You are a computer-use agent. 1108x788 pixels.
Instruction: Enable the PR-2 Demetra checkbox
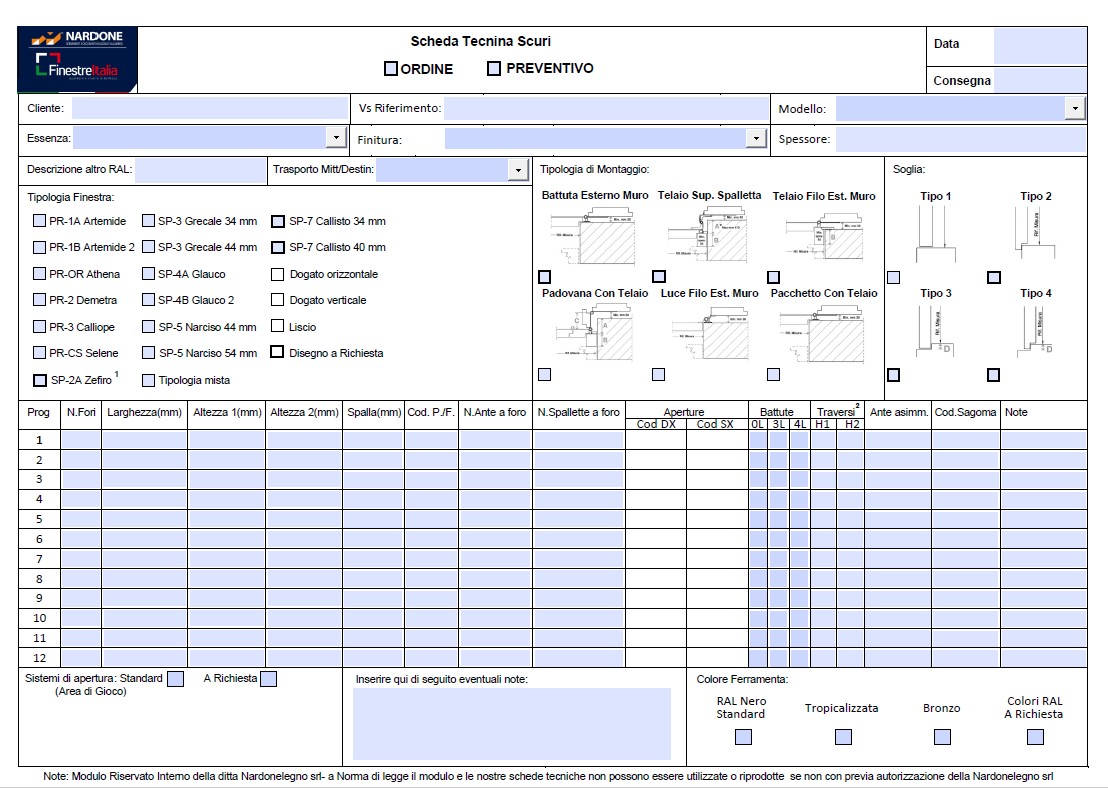(40, 300)
